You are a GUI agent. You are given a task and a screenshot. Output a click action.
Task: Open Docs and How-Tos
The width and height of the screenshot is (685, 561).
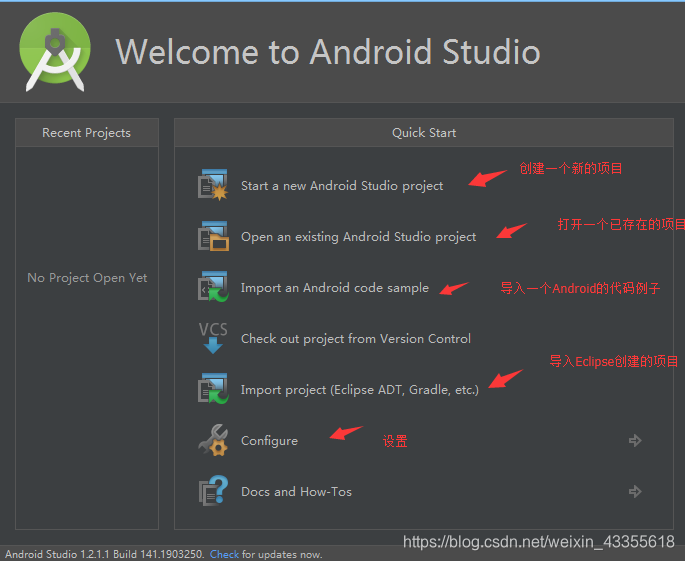click(296, 492)
